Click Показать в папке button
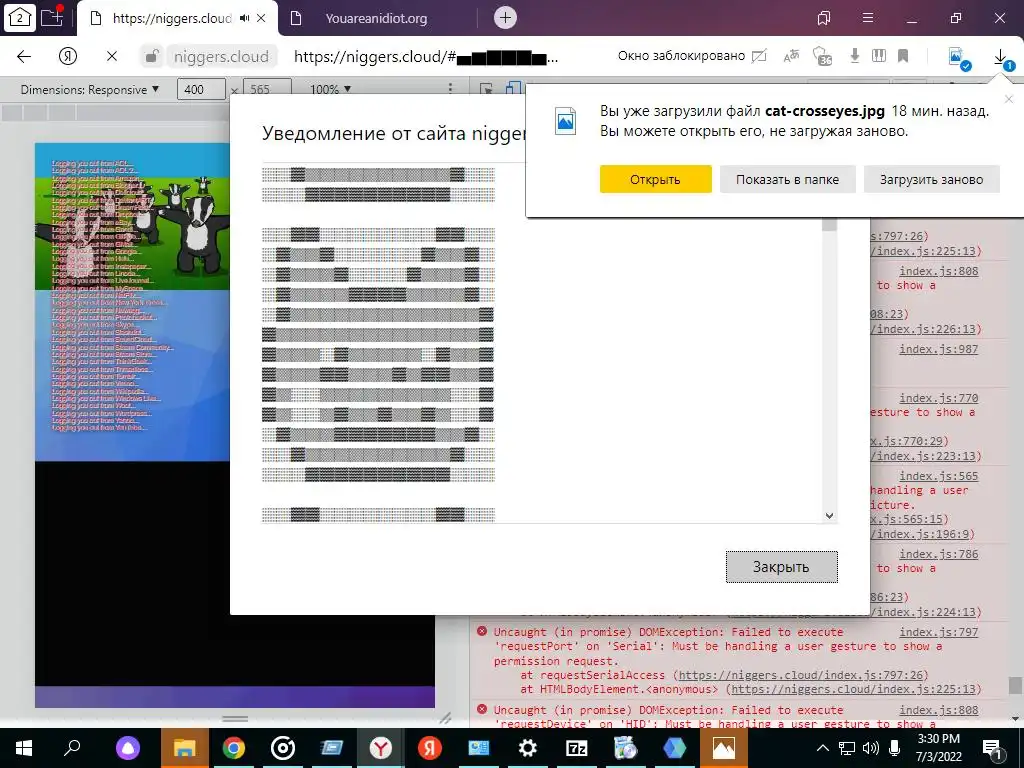 coord(788,180)
